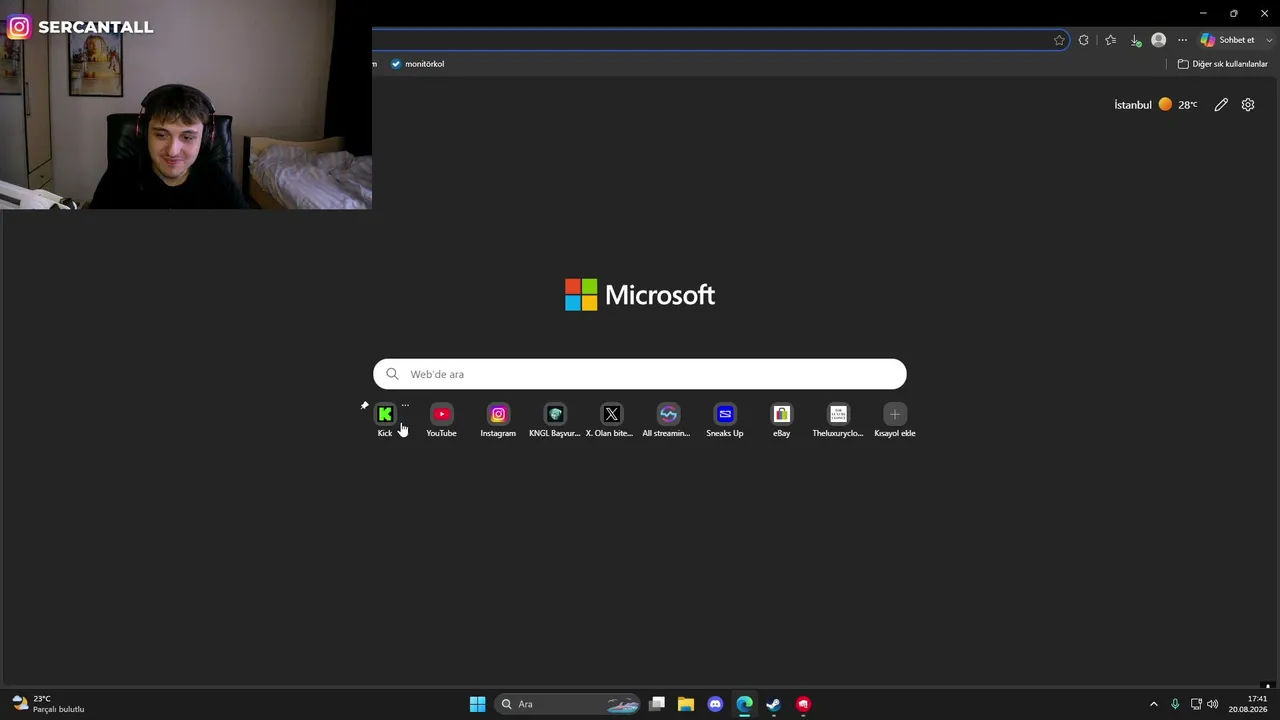Click the Sohbet et Copilot button
Viewport: 1280px width, 720px height.
coord(1228,40)
